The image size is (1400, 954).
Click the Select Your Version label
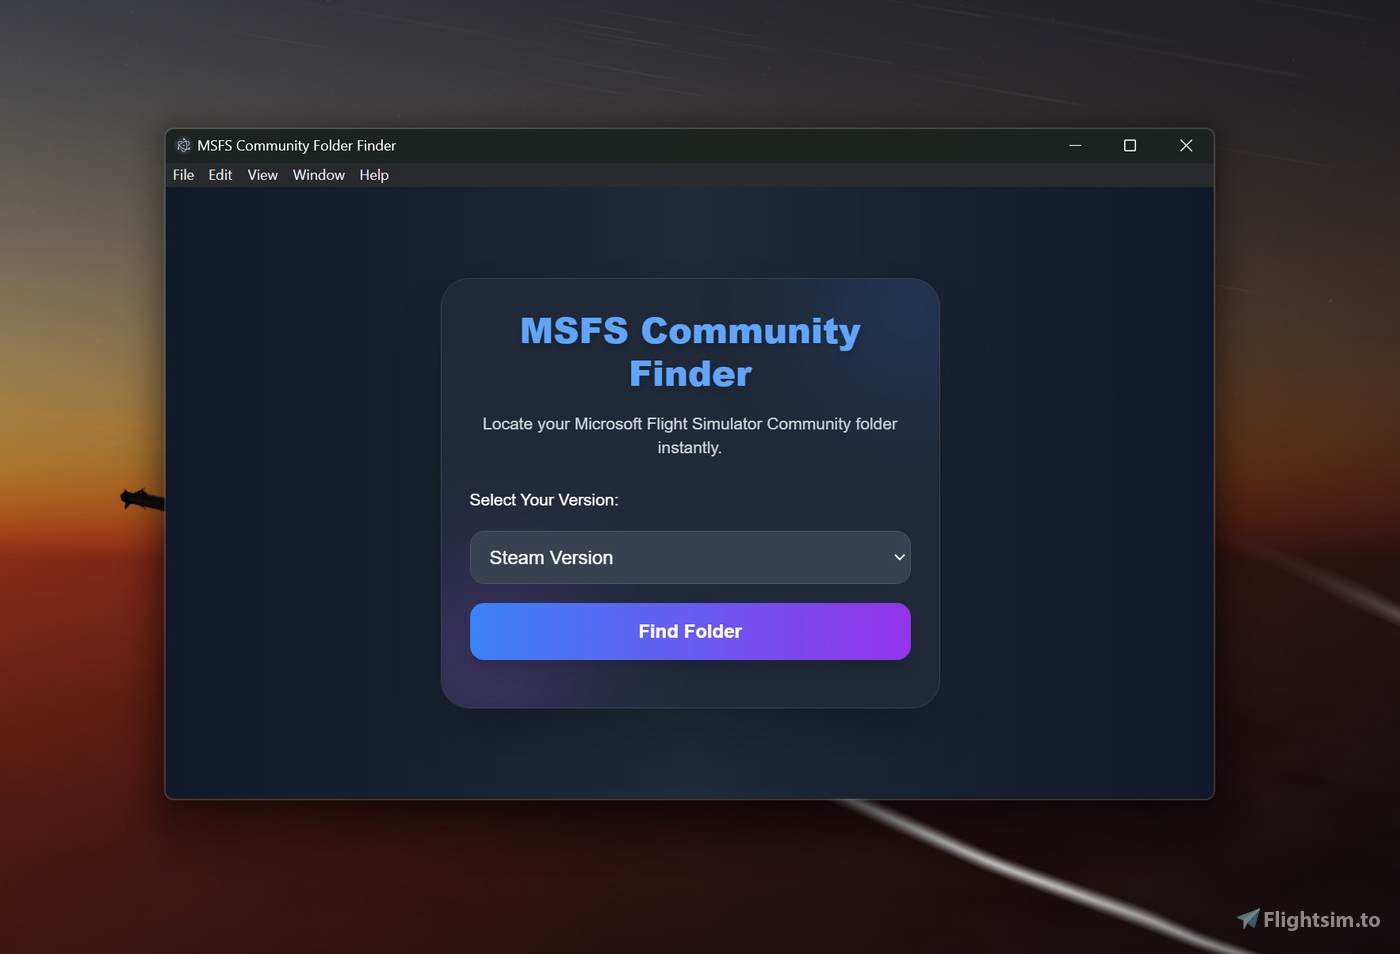tap(544, 500)
